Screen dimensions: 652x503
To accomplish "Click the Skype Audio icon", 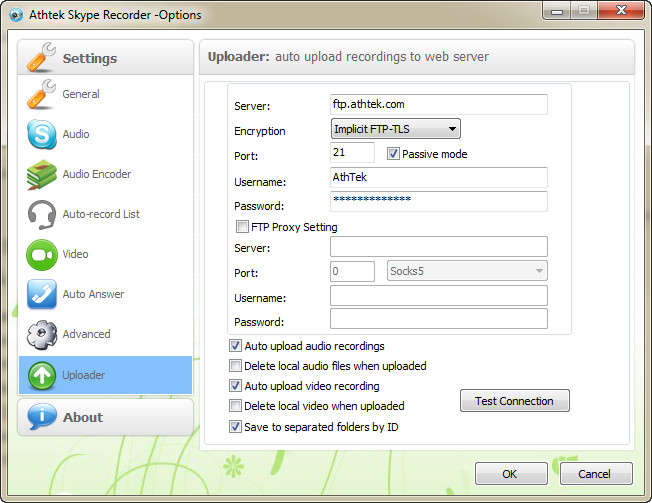I will (41, 134).
